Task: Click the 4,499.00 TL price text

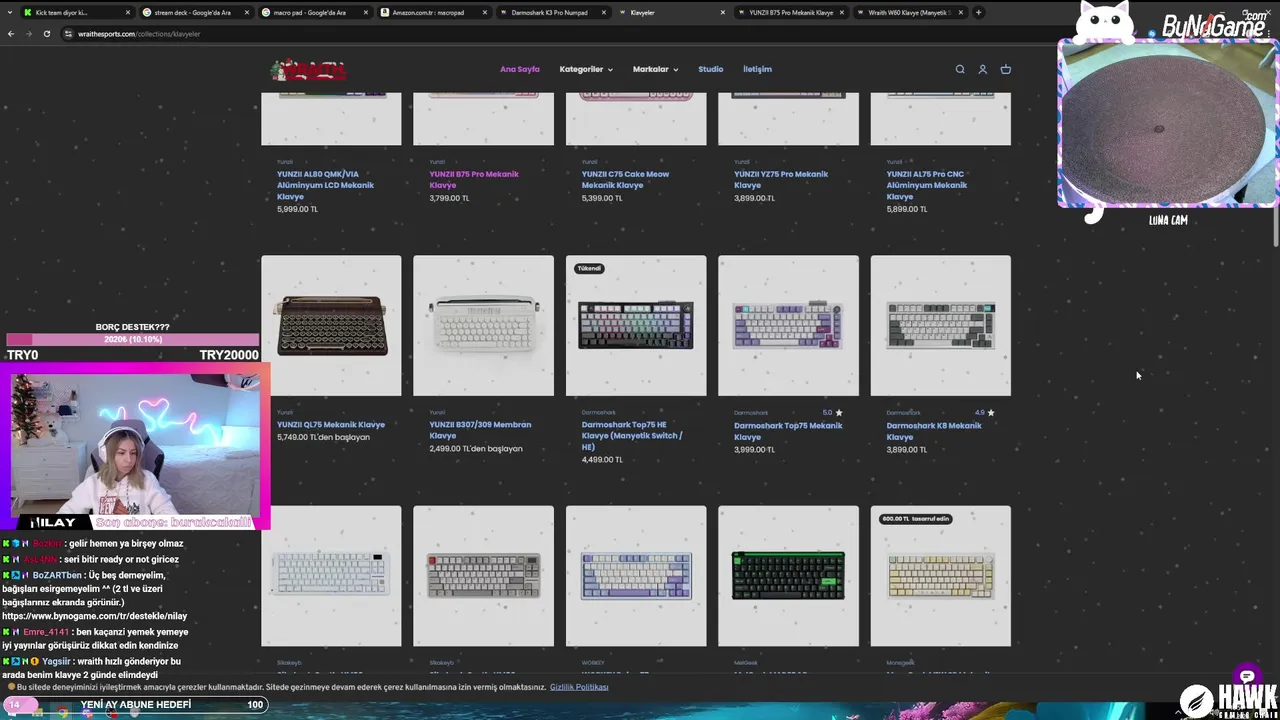Action: pyautogui.click(x=602, y=460)
